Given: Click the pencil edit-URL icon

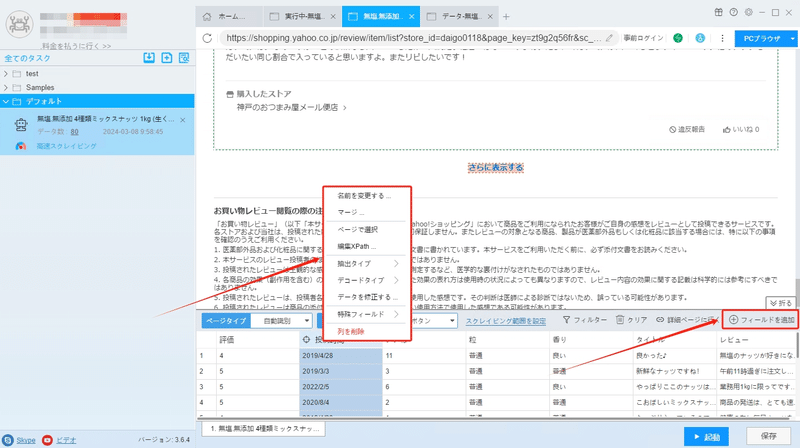Looking at the screenshot, I should pos(609,38).
